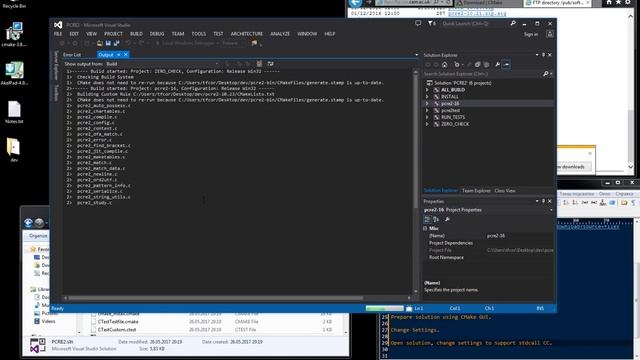Image resolution: width=640 pixels, height=360 pixels.
Task: Click the Sign in link
Action: (x=531, y=35)
